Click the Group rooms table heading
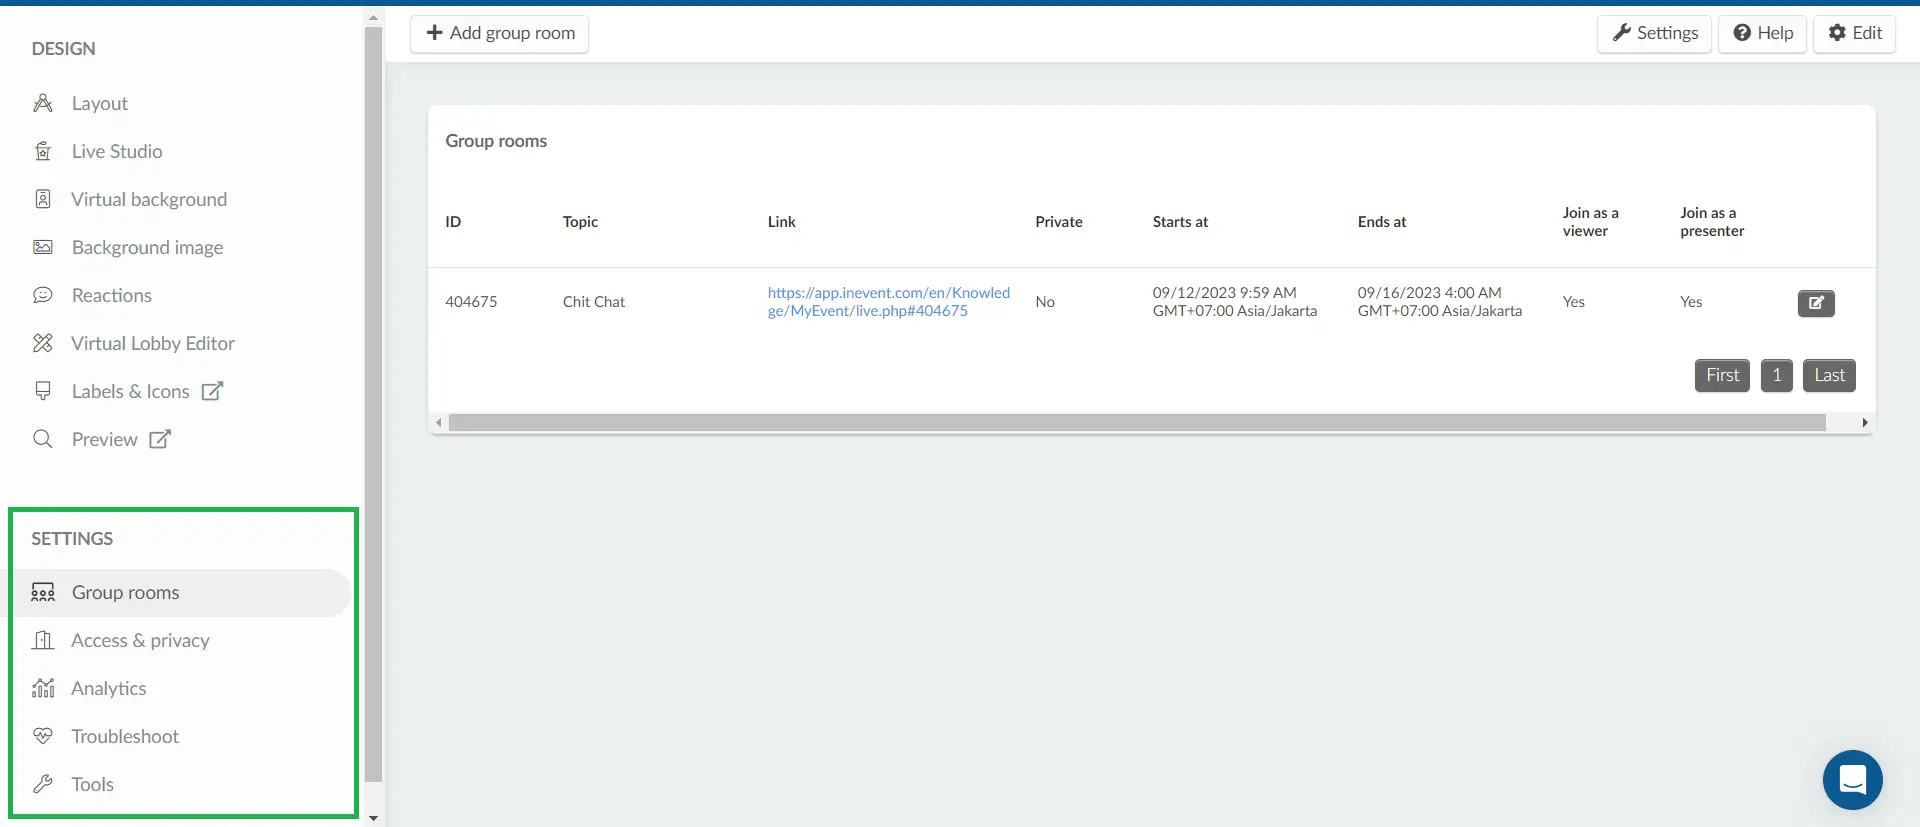 496,141
